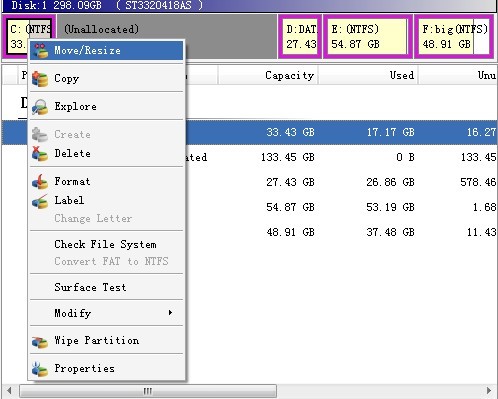Click the horizontal scrollbar left arrow

9,390
